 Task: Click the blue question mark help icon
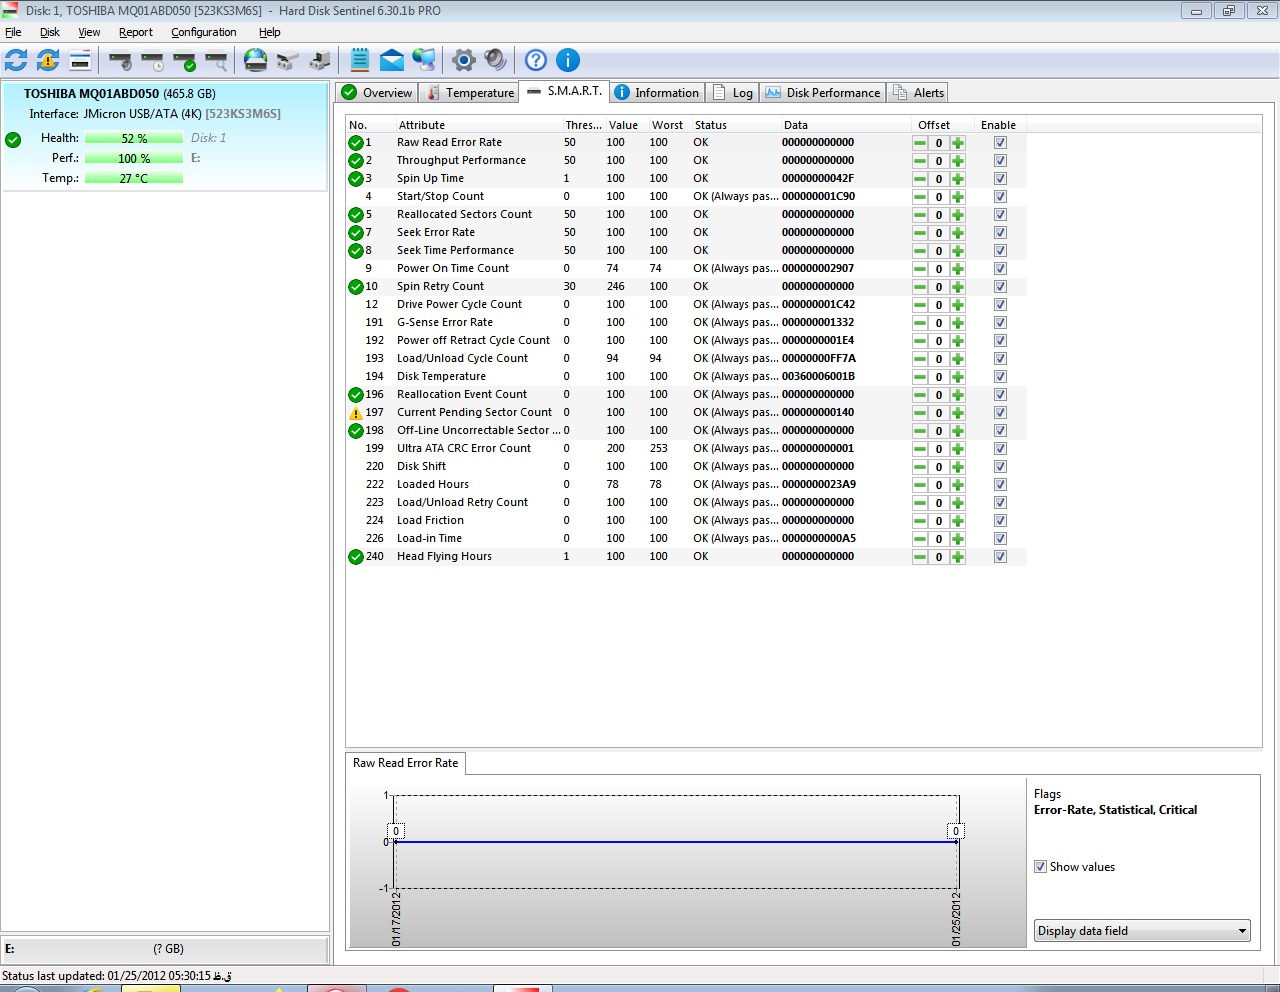tap(536, 60)
